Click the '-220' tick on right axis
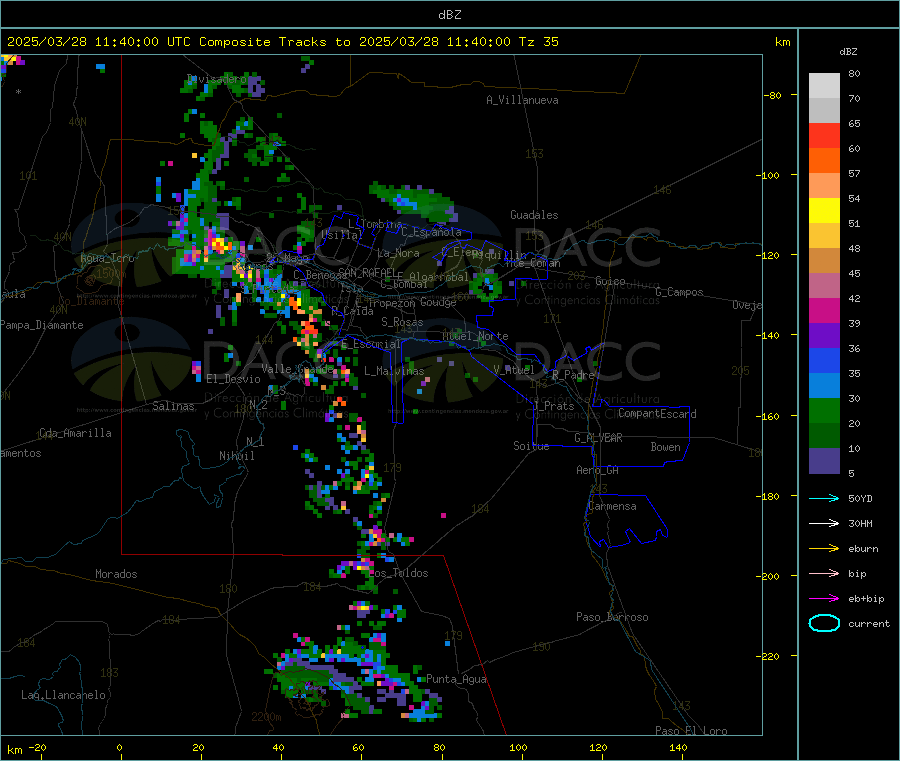Screen dimensions: 900x761 pos(770,656)
